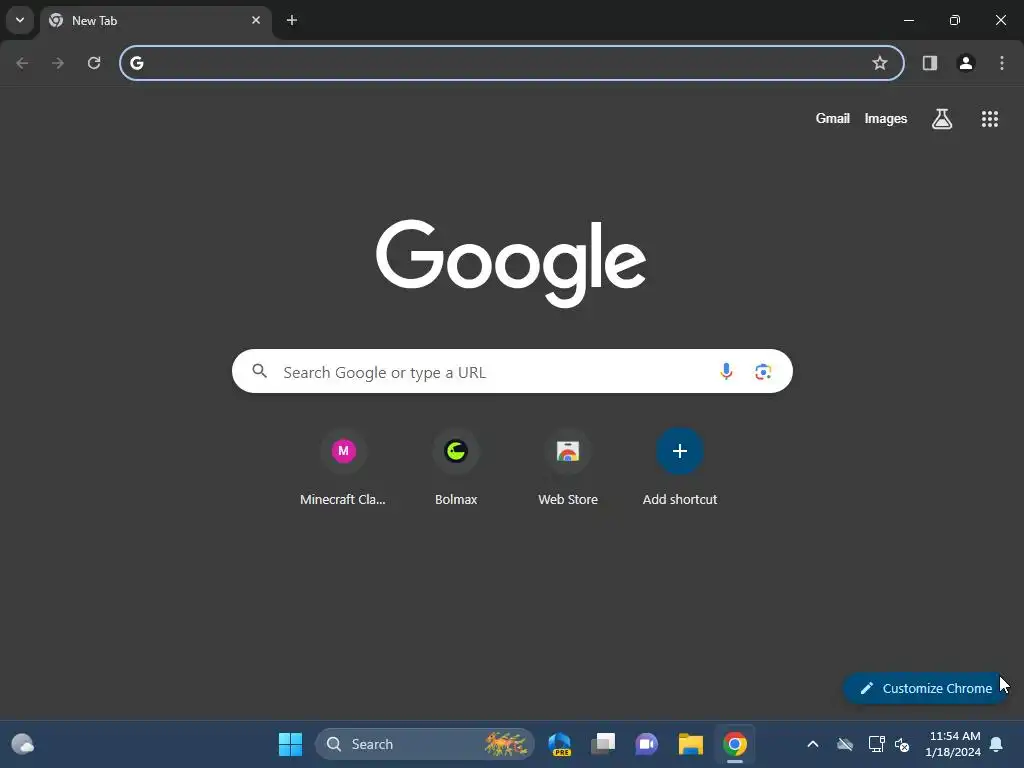The height and width of the screenshot is (768, 1024).
Task: Bookmark this tab with star icon
Action: point(880,63)
